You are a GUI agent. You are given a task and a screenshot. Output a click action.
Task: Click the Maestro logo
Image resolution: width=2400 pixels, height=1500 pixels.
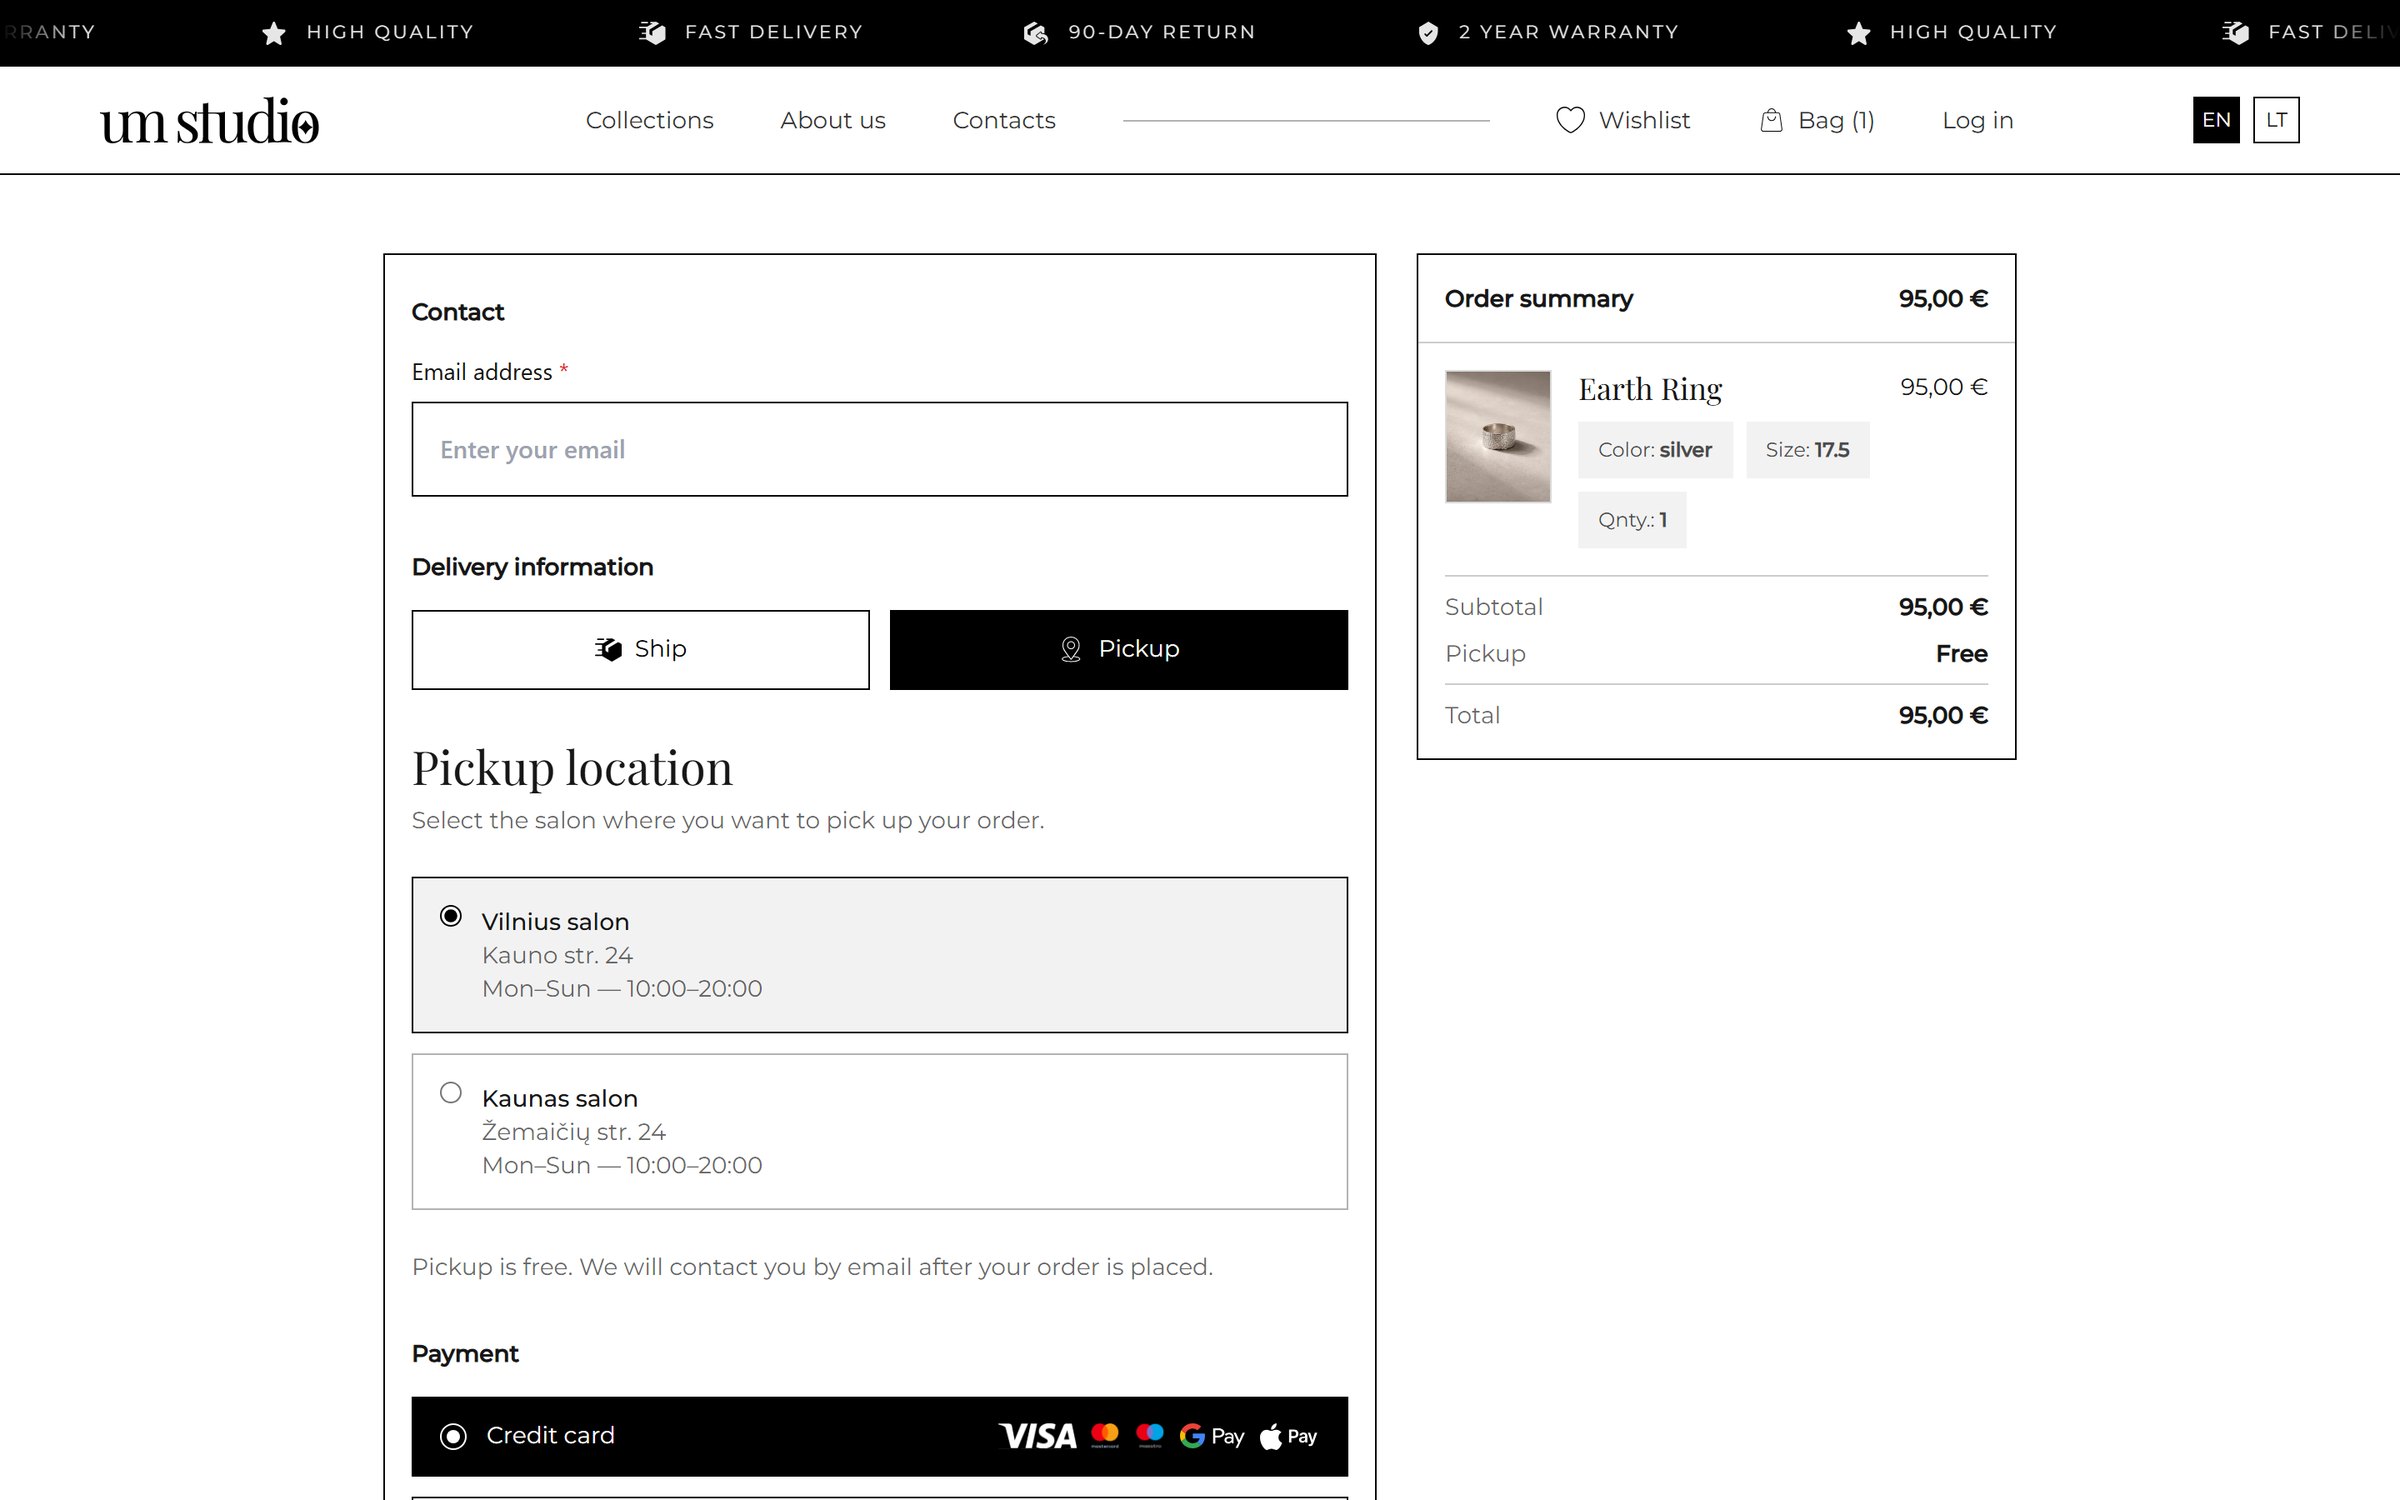[1150, 1435]
